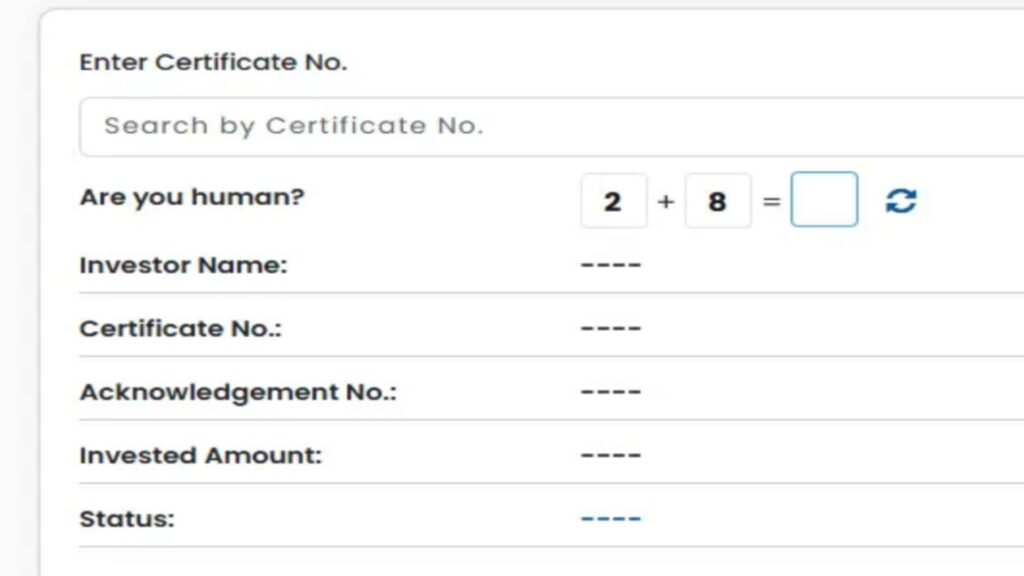1024x576 pixels.
Task: Click the plus sign in the captcha
Action: pyautogui.click(x=665, y=202)
